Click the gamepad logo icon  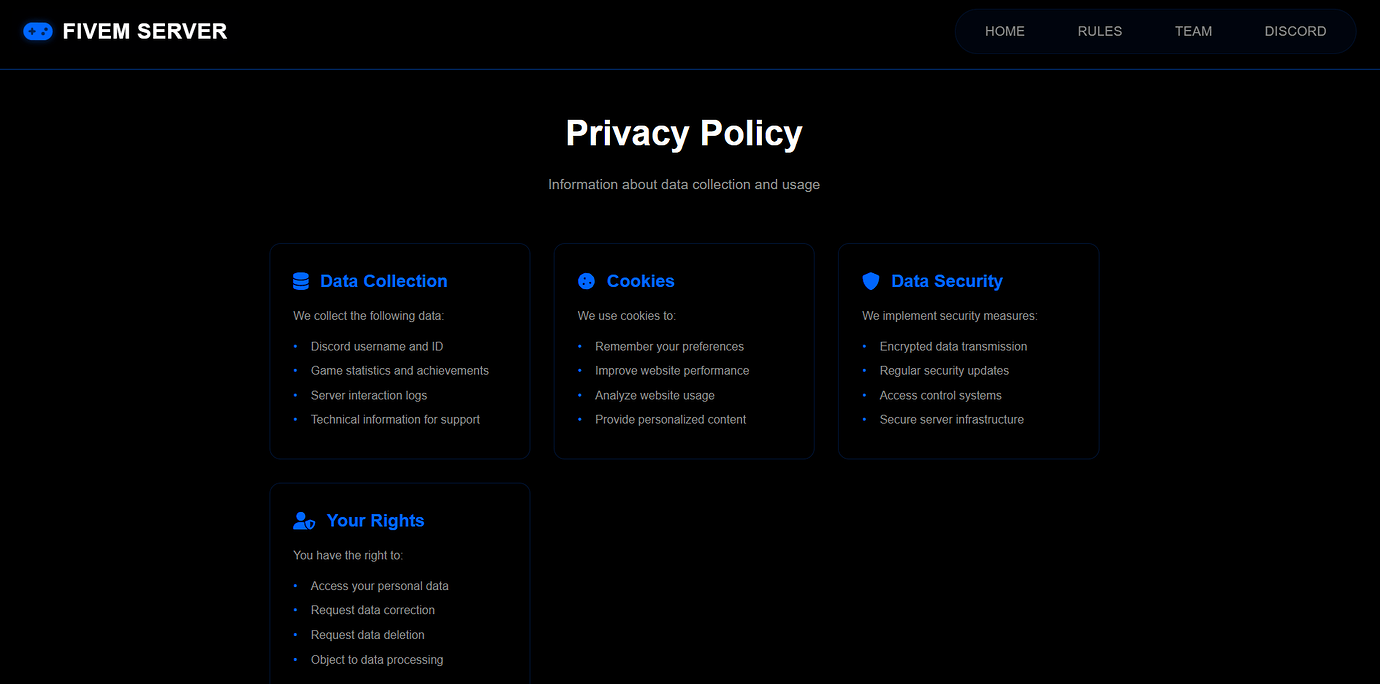[37, 31]
